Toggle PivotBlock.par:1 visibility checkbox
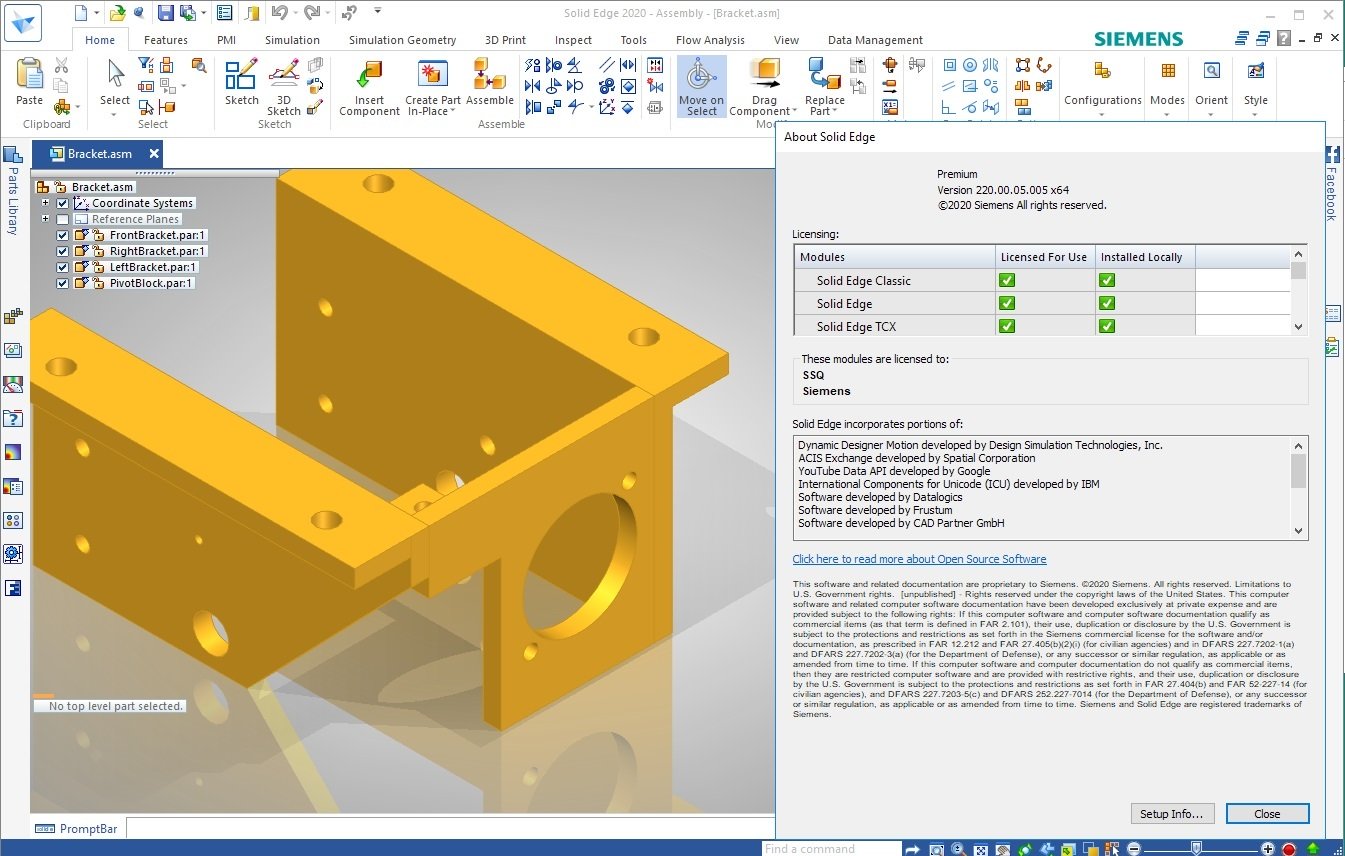 tap(63, 283)
